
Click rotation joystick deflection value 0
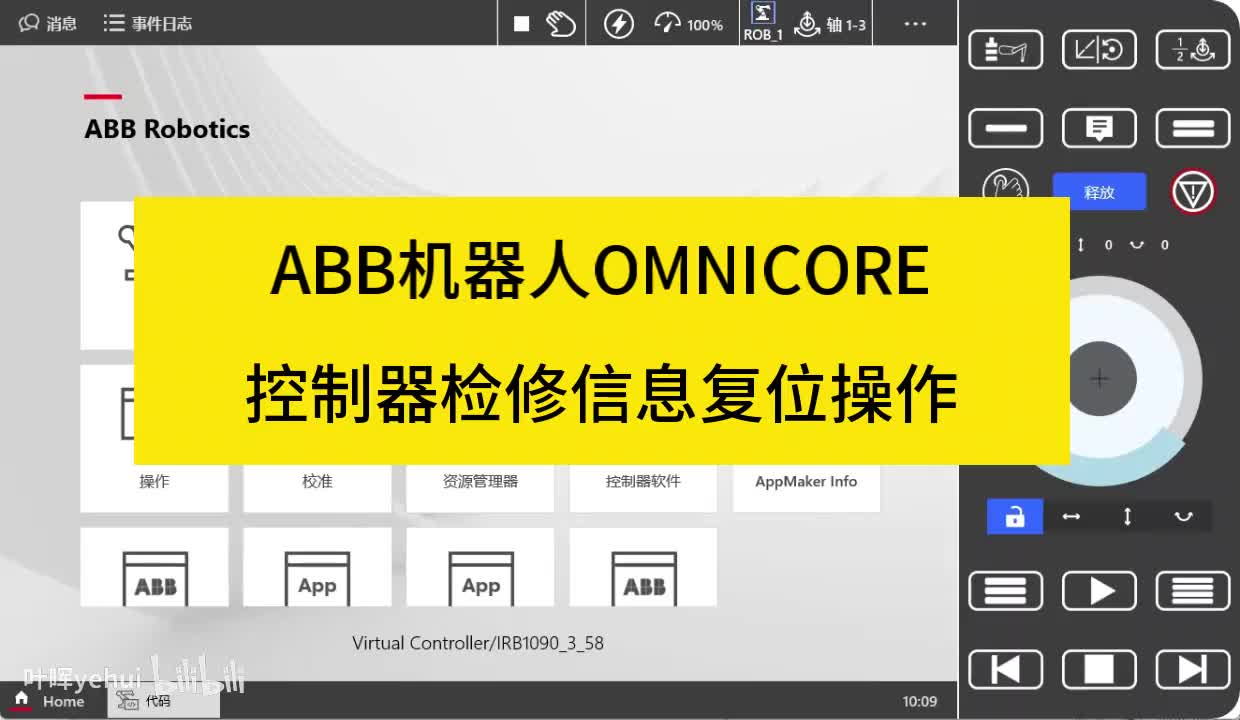pyautogui.click(x=1164, y=245)
